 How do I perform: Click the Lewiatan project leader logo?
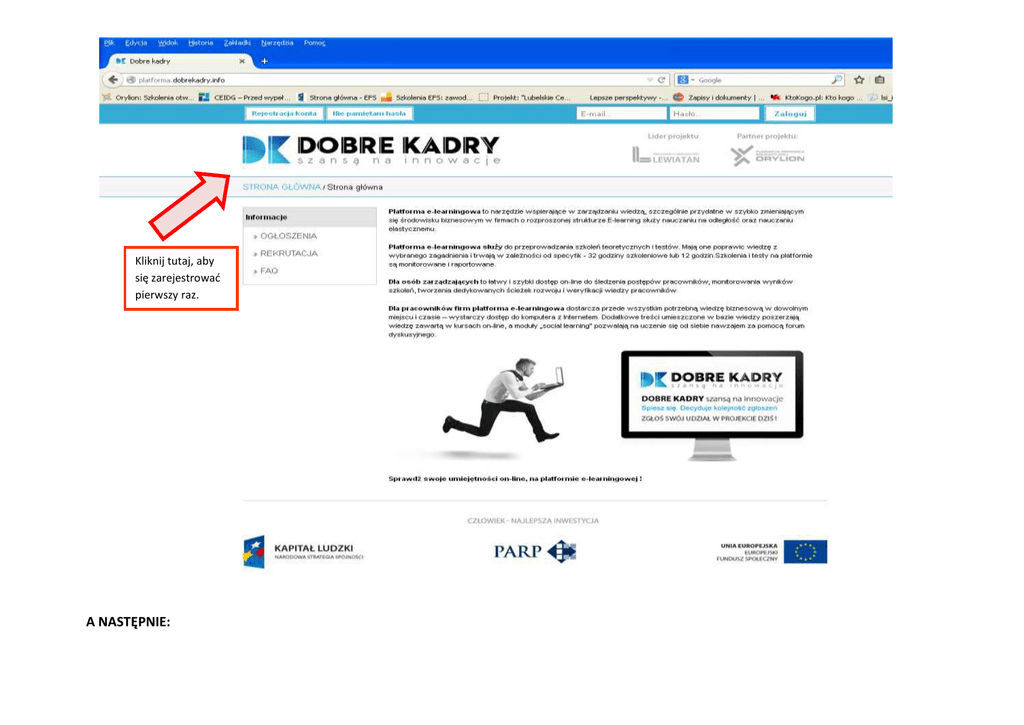click(666, 155)
